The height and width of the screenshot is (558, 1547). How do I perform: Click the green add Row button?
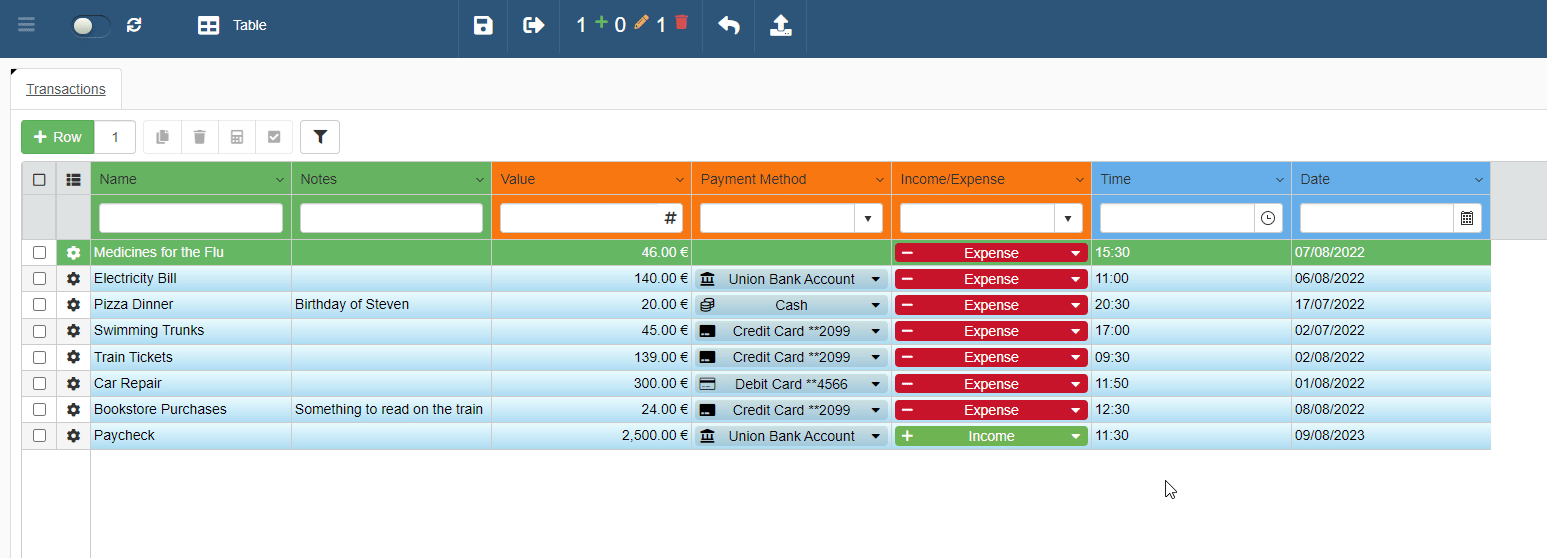tap(58, 137)
